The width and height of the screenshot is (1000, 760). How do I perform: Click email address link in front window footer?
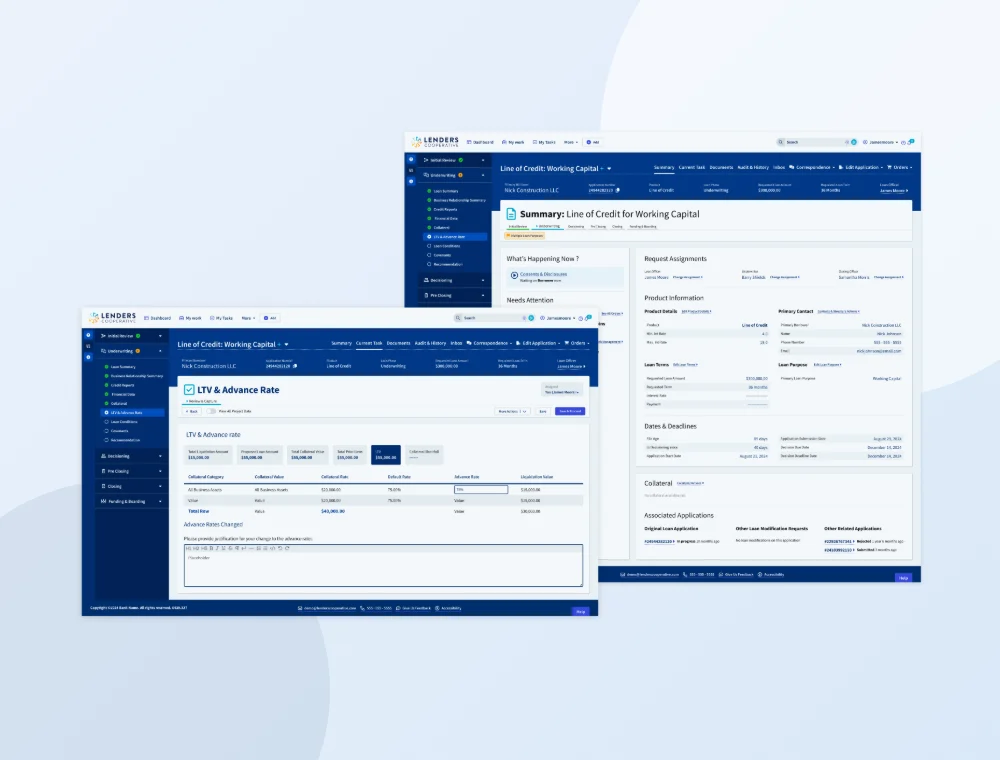pos(327,608)
